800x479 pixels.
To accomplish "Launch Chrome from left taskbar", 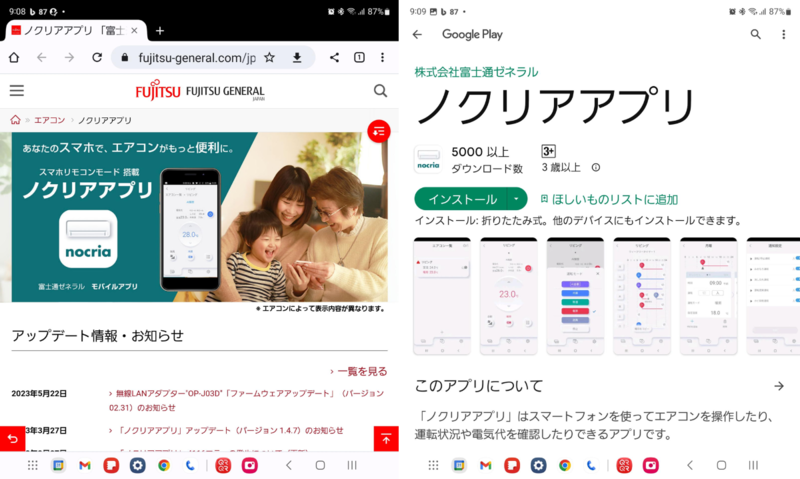I will 164,465.
